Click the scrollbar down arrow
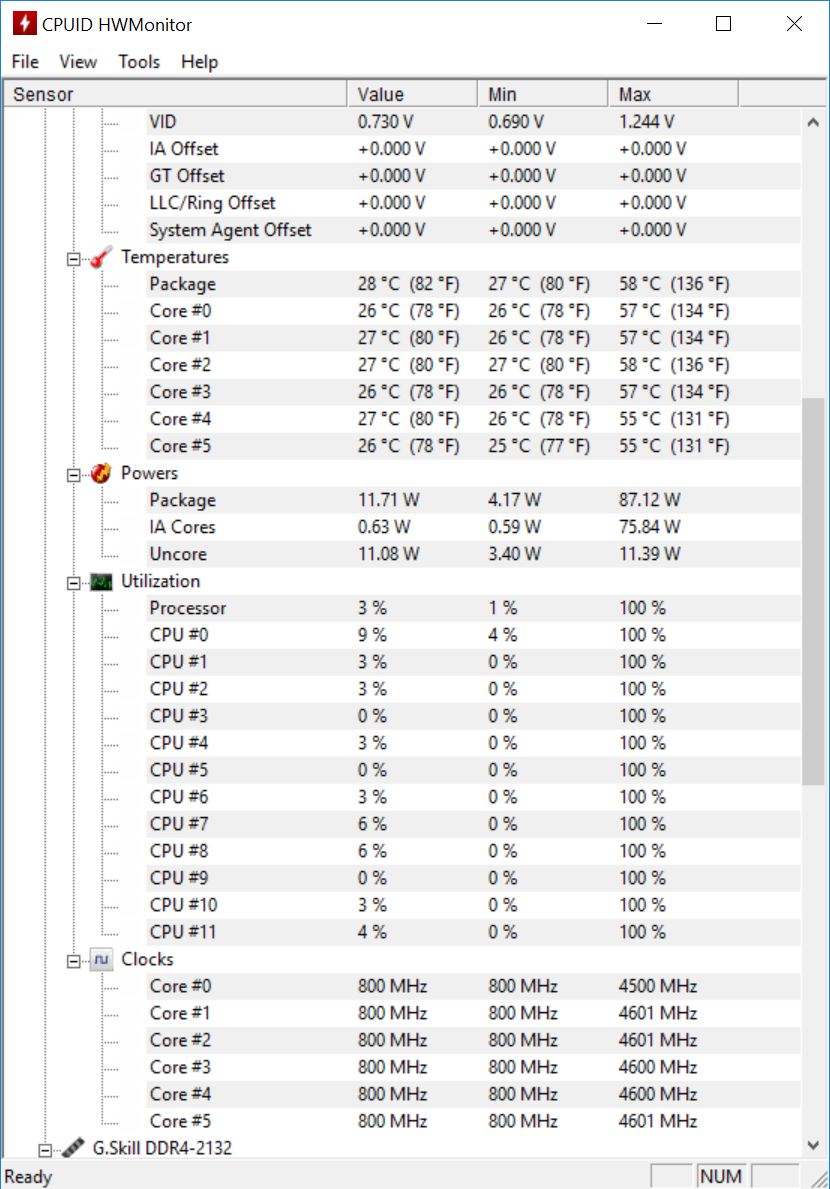This screenshot has width=830, height=1189. pos(812,1145)
